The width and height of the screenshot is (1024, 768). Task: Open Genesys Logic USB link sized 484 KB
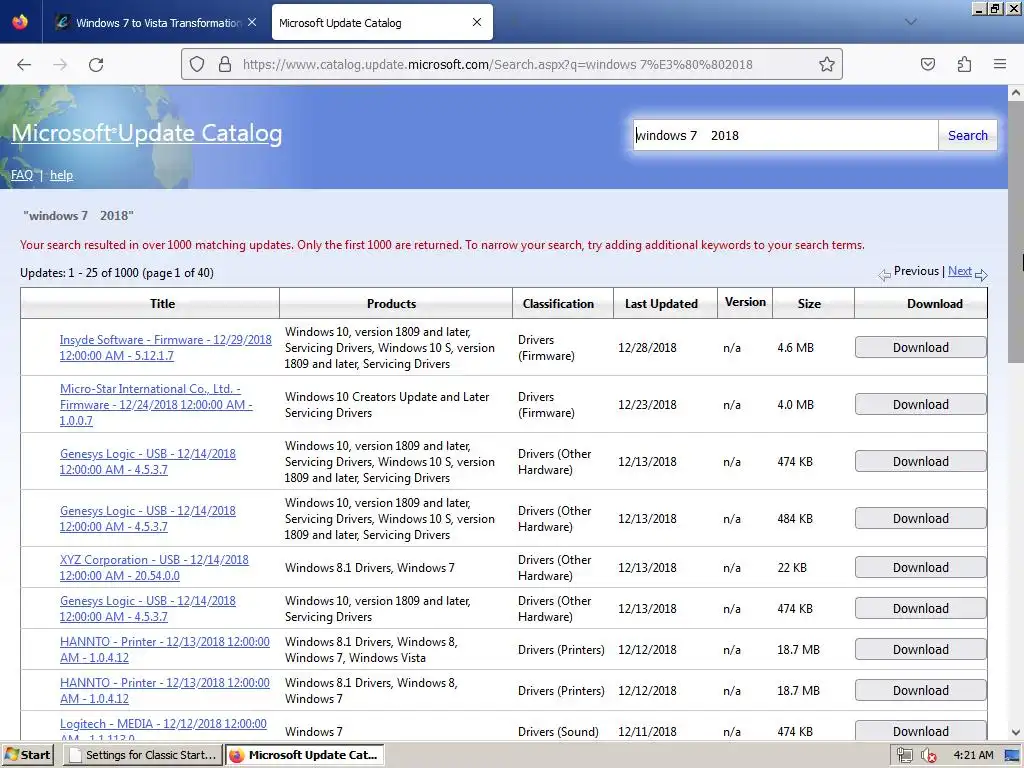[x=148, y=519]
